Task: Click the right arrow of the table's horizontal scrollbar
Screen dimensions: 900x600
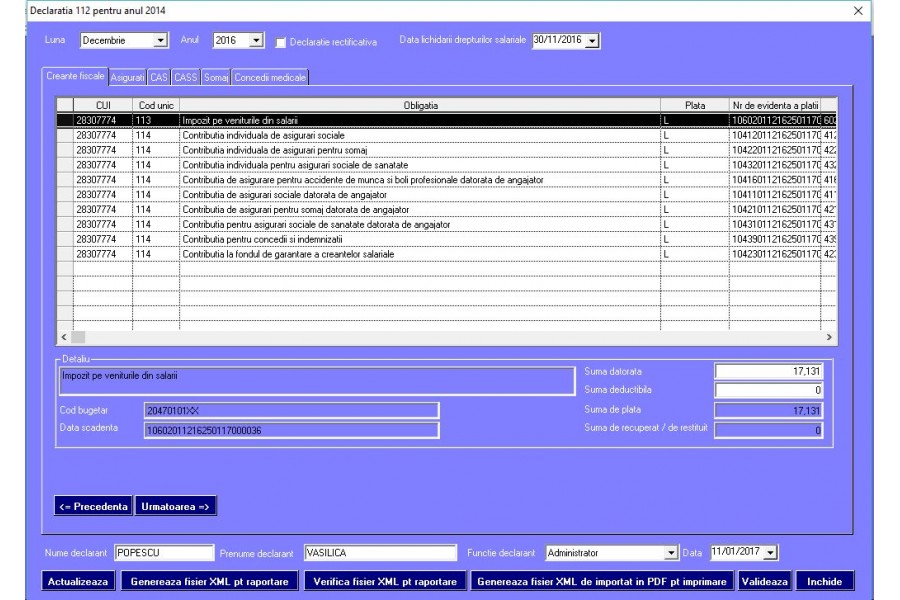Action: tap(829, 337)
